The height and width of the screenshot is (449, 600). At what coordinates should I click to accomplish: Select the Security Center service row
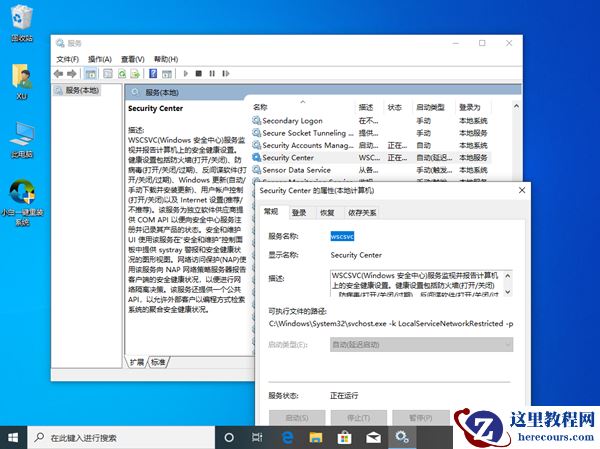(x=370, y=157)
